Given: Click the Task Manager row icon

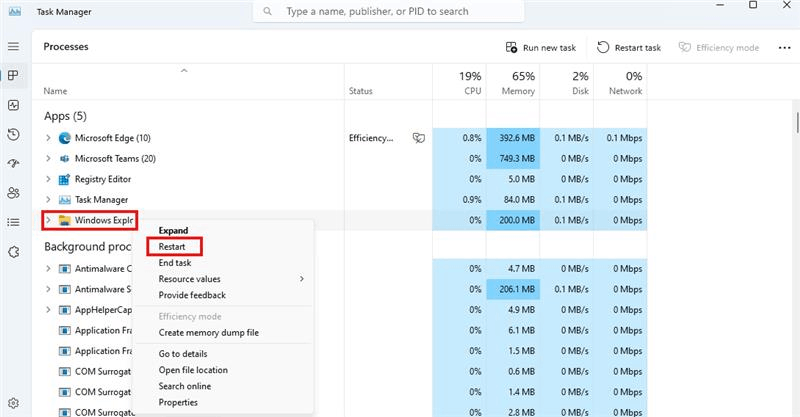Looking at the screenshot, I should pos(64,200).
